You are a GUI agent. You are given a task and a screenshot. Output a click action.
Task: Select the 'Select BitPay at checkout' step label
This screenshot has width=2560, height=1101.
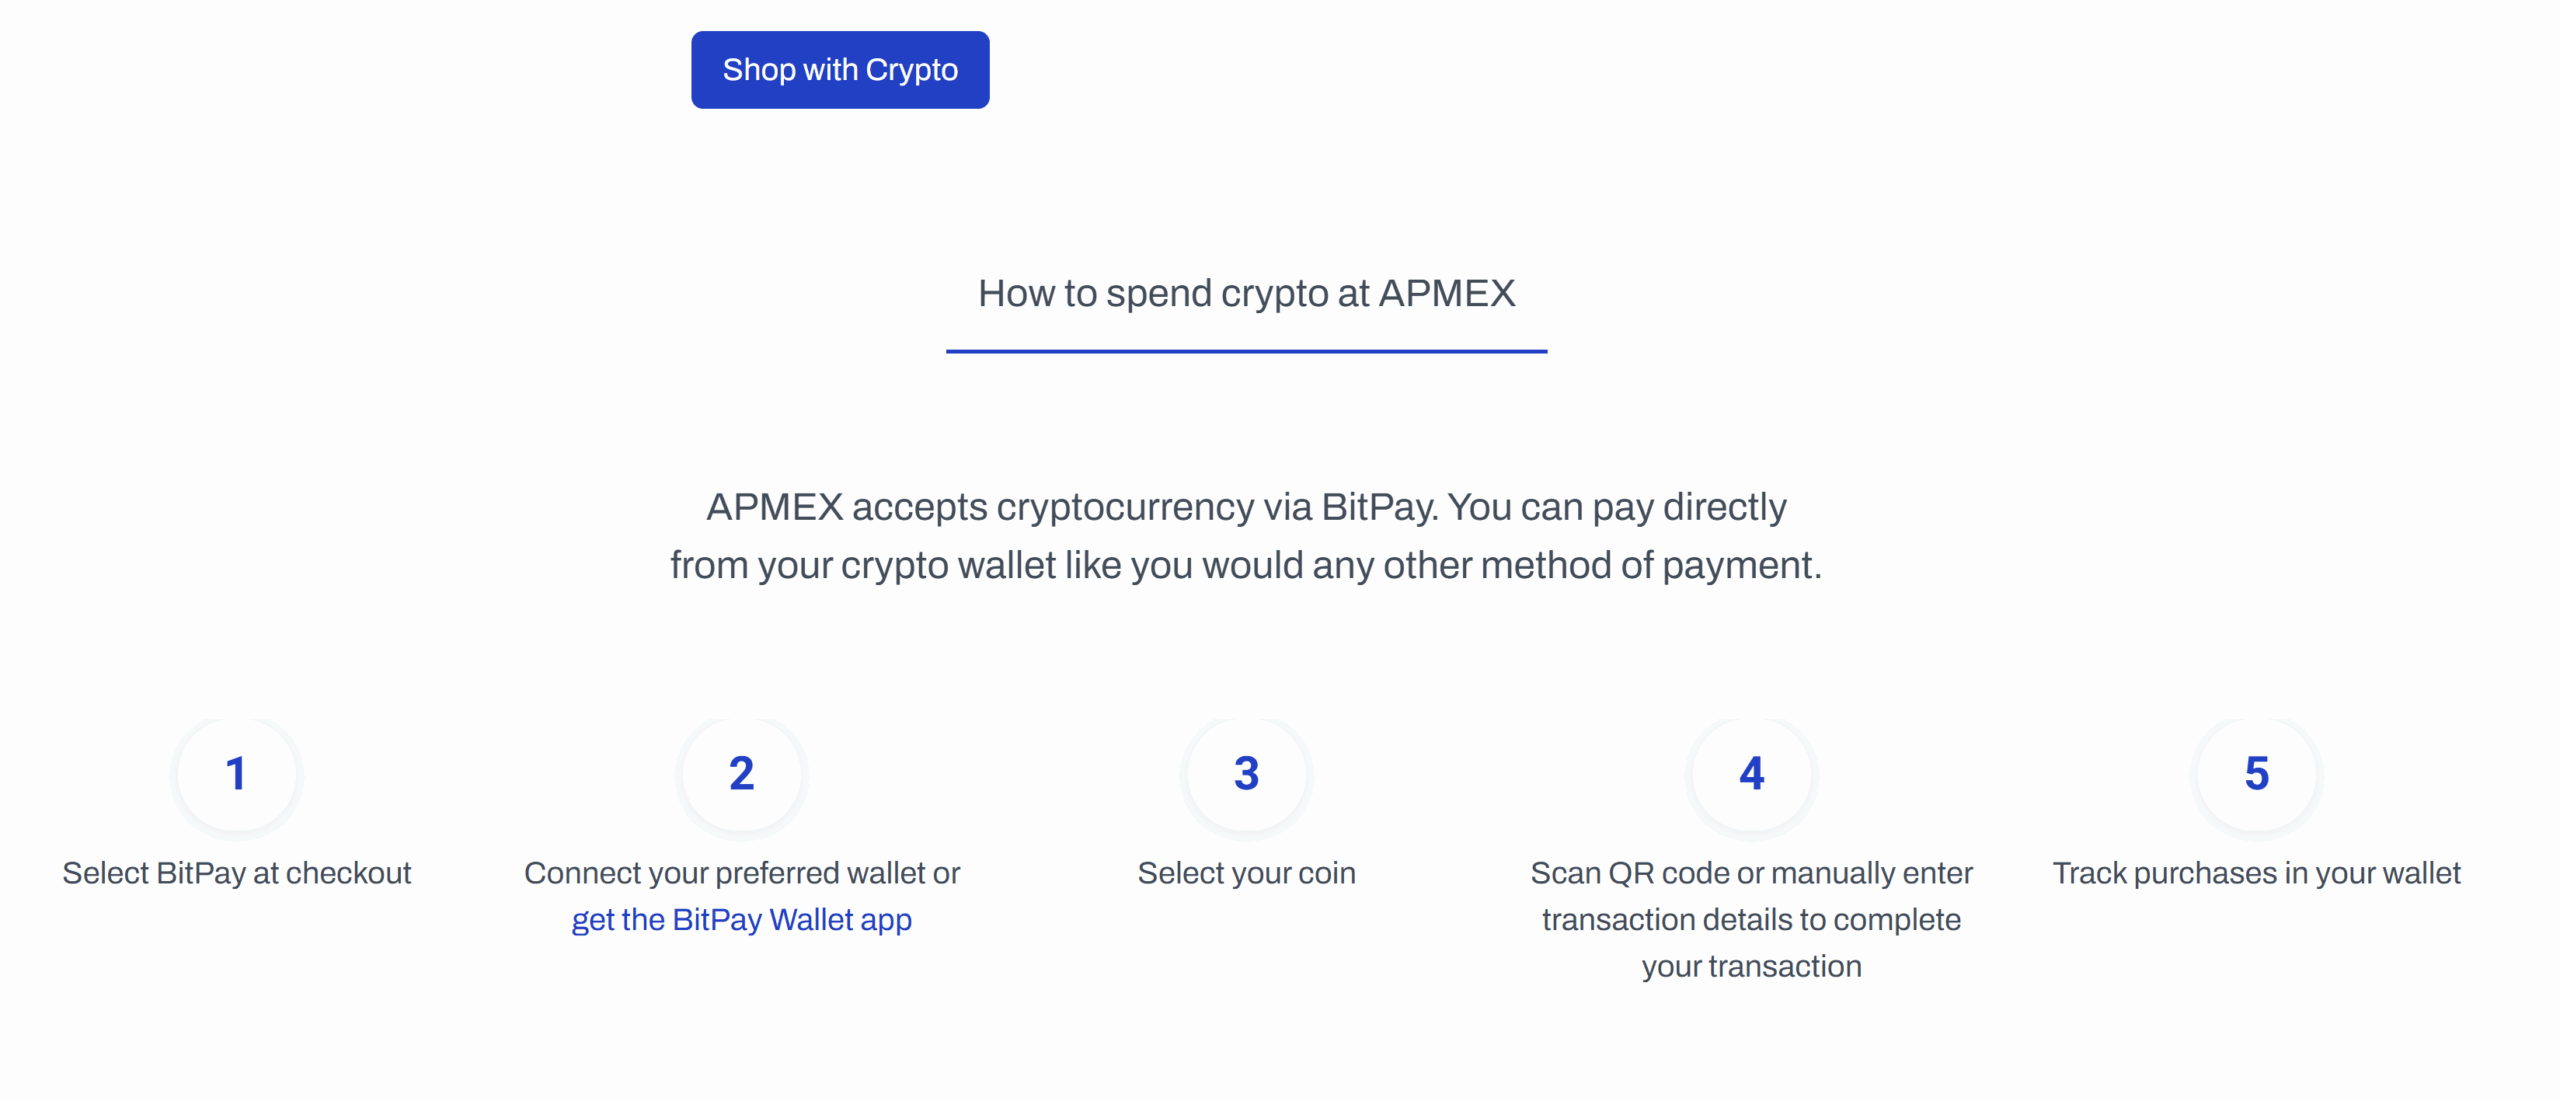point(236,873)
